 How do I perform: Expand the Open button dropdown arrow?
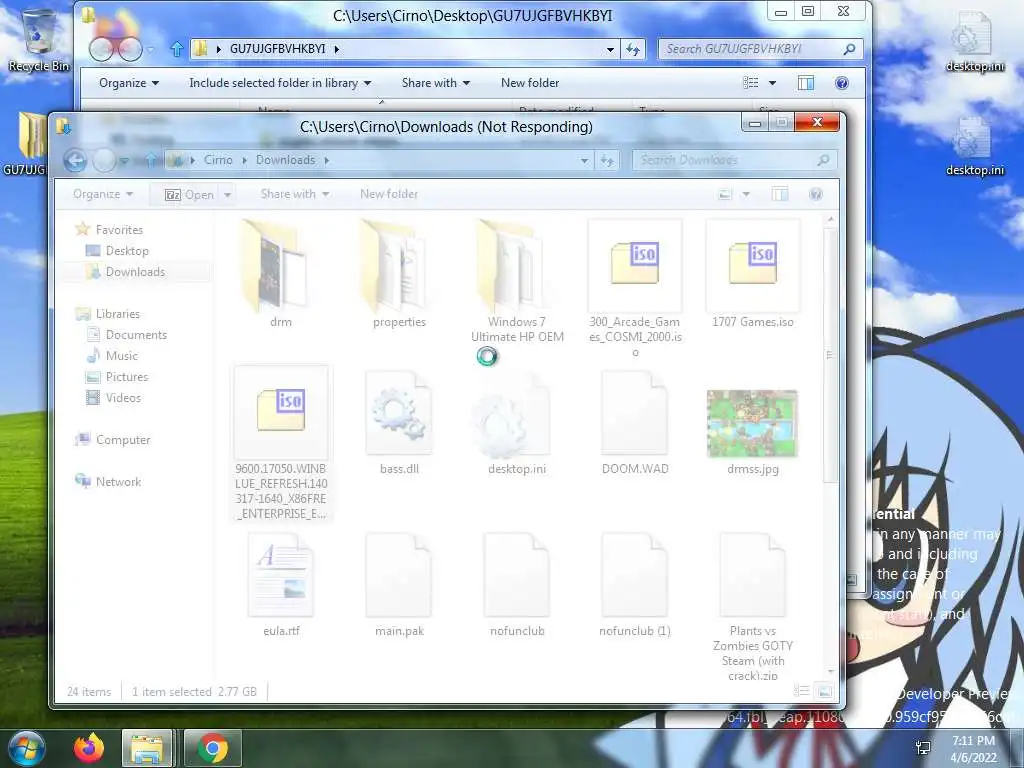coord(227,195)
